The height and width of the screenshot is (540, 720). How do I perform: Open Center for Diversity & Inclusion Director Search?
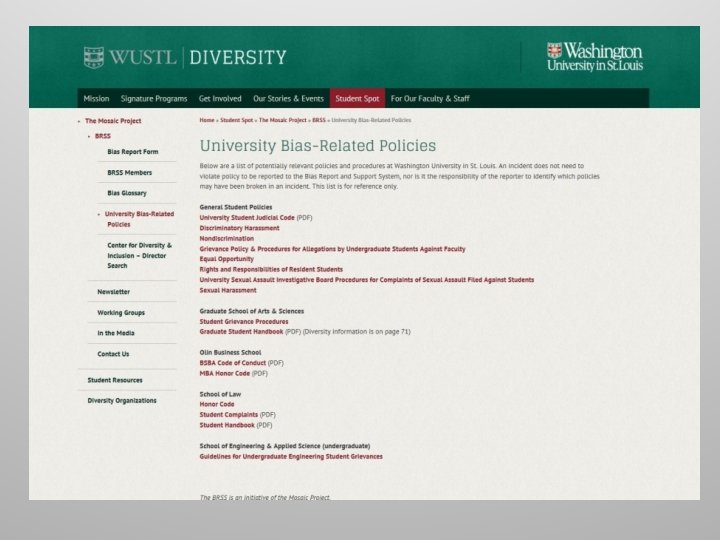[x=139, y=255]
